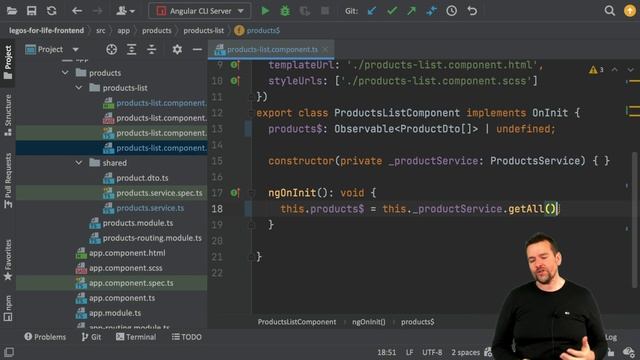Select app.component.spec.ts file

click(131, 283)
